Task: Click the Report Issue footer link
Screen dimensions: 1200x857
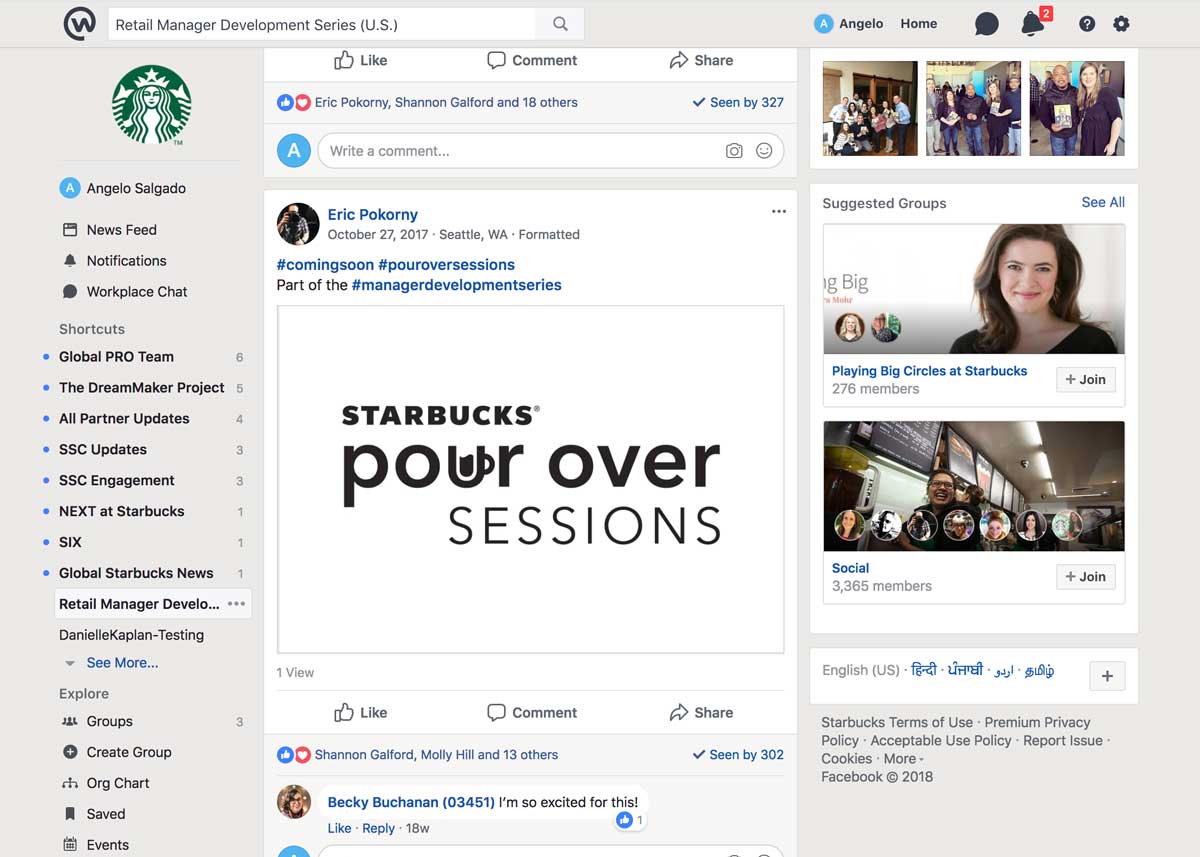Action: [1063, 740]
